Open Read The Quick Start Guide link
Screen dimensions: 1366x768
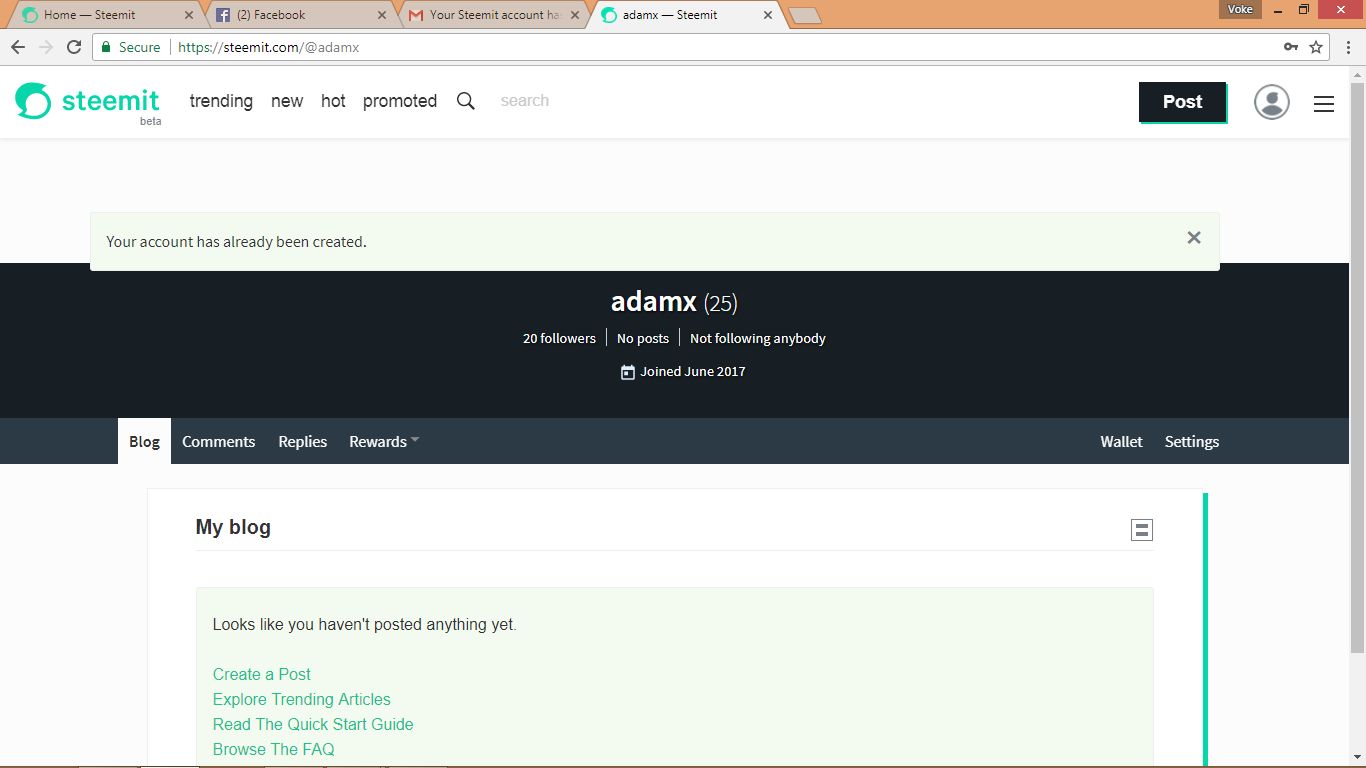coord(313,724)
